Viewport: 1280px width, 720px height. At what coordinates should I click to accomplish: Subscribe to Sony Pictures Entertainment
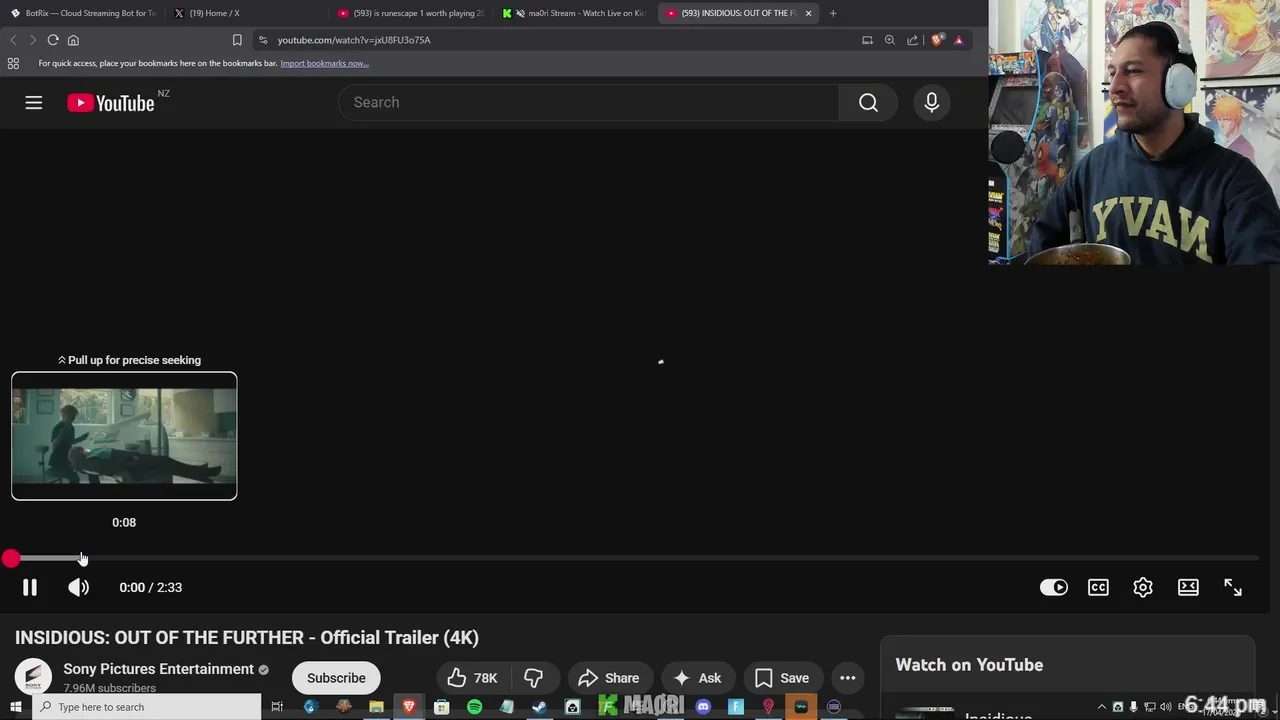coord(336,678)
